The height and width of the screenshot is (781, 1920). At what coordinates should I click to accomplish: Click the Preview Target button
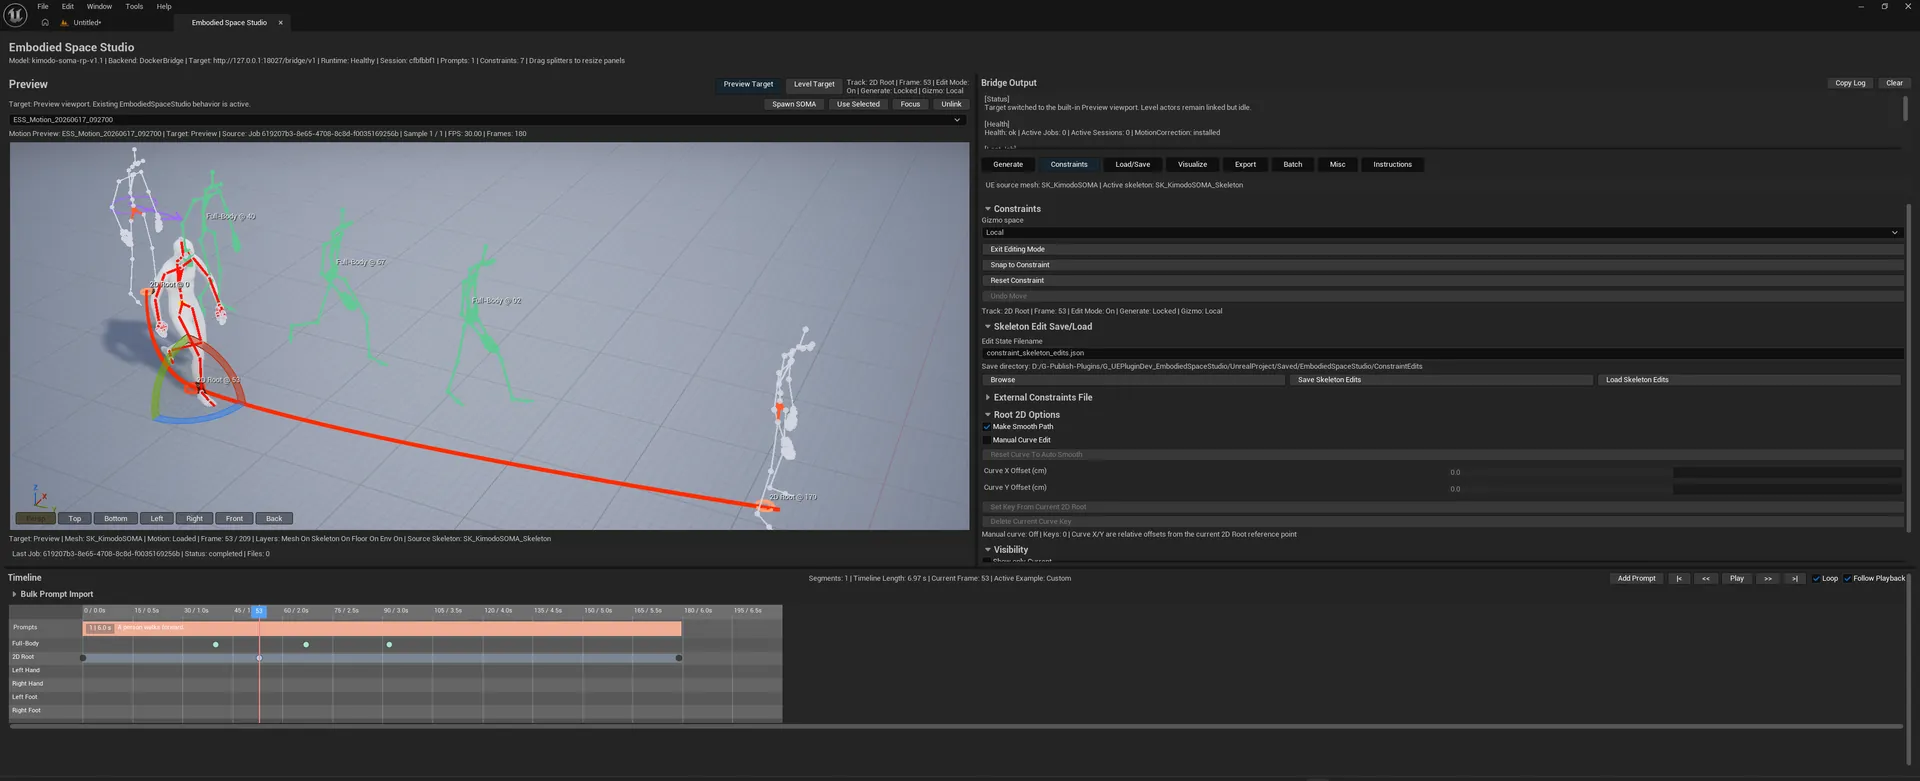click(x=748, y=84)
